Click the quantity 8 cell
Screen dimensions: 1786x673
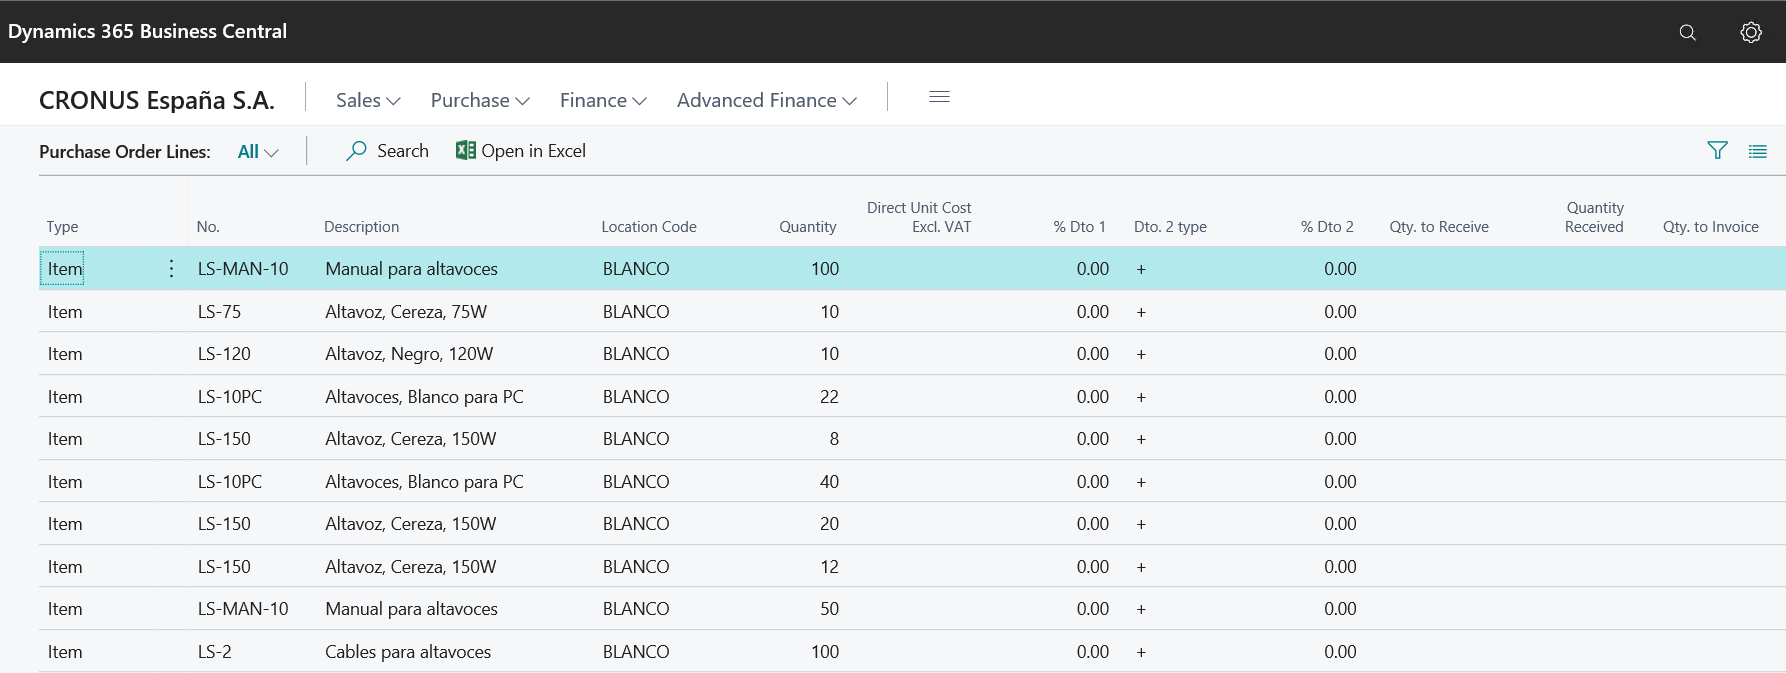(x=834, y=439)
